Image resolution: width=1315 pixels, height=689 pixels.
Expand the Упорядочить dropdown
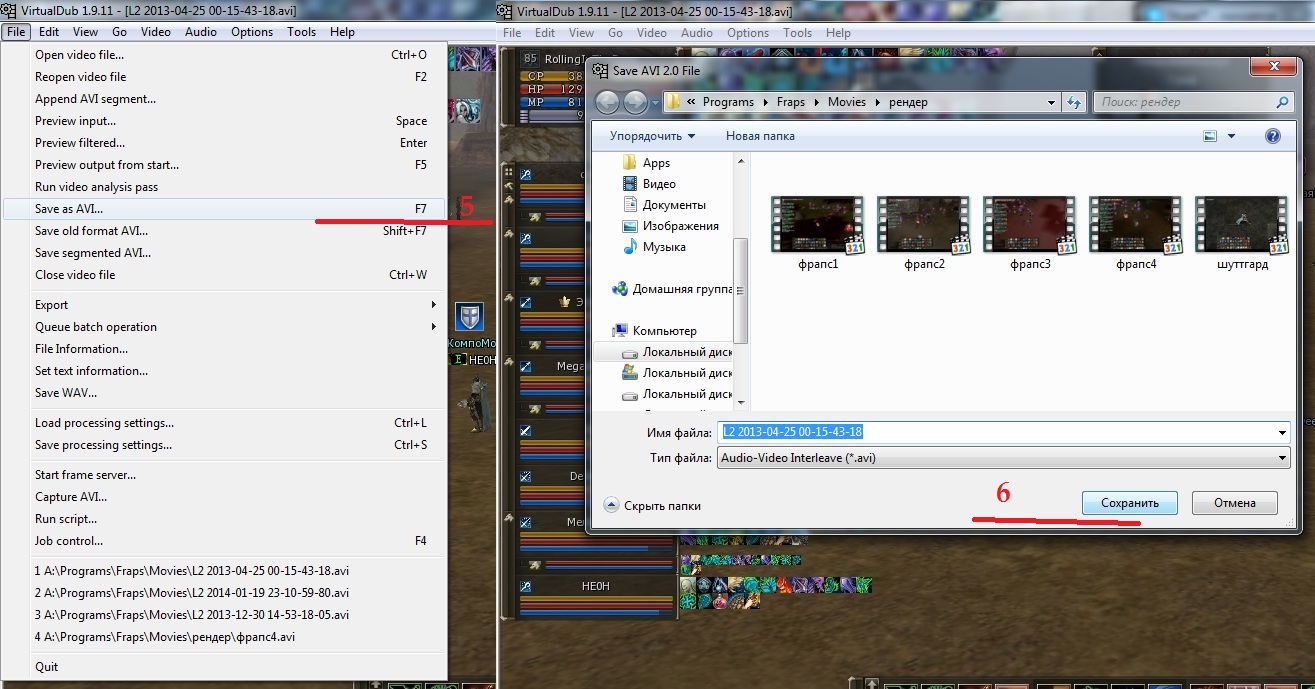tap(652, 136)
